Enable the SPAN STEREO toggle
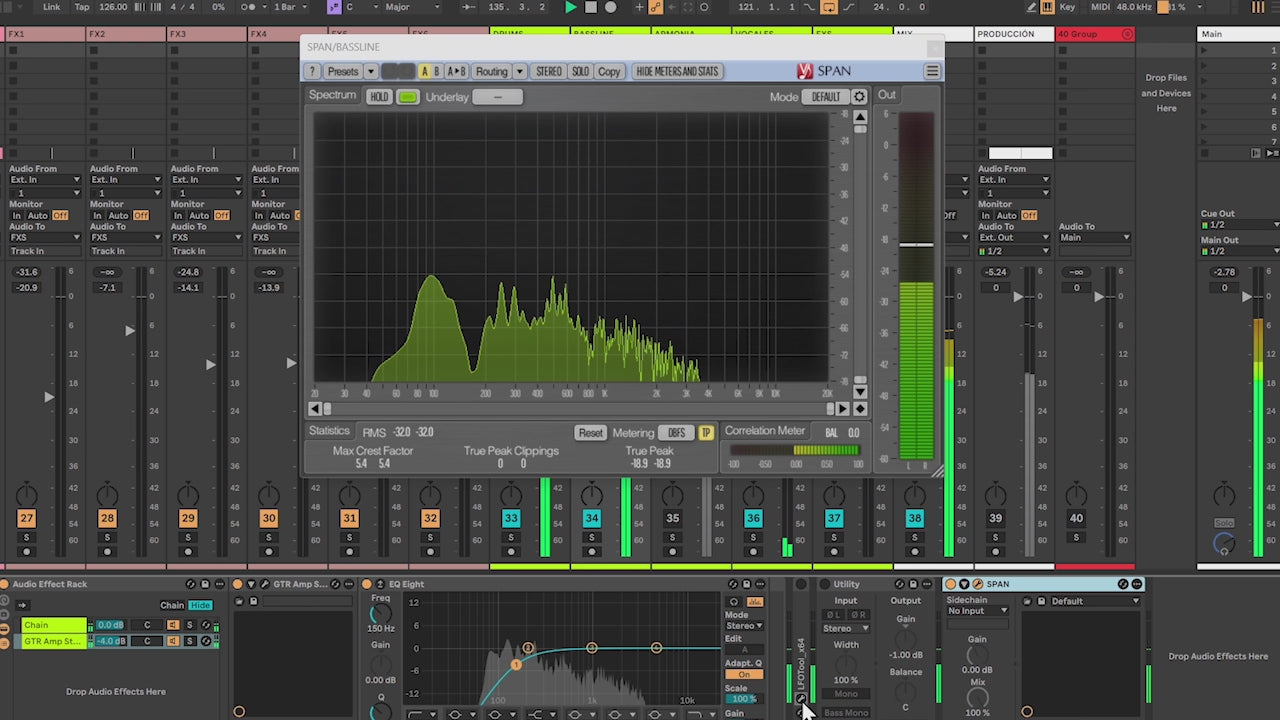The height and width of the screenshot is (720, 1280). [x=549, y=71]
